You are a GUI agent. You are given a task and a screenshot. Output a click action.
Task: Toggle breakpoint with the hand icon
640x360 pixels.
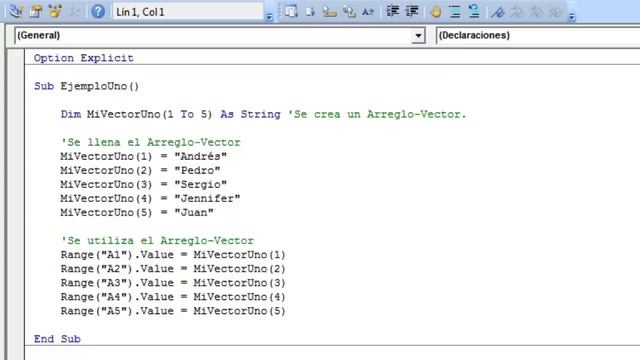[436, 12]
